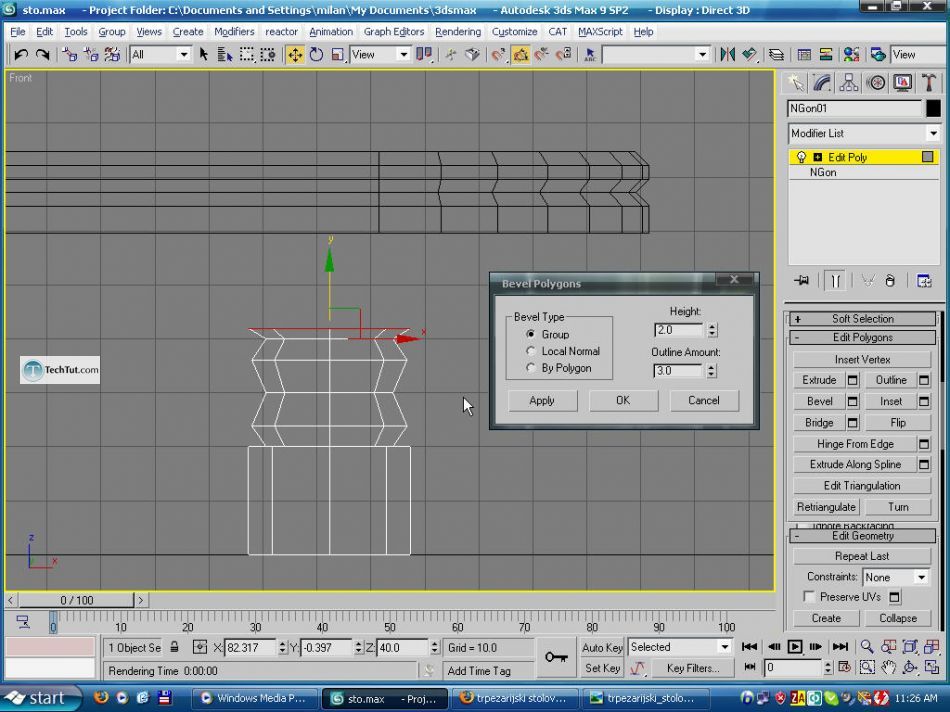This screenshot has height=712, width=950.
Task: Toggle the Set Key mode button
Action: tap(602, 668)
